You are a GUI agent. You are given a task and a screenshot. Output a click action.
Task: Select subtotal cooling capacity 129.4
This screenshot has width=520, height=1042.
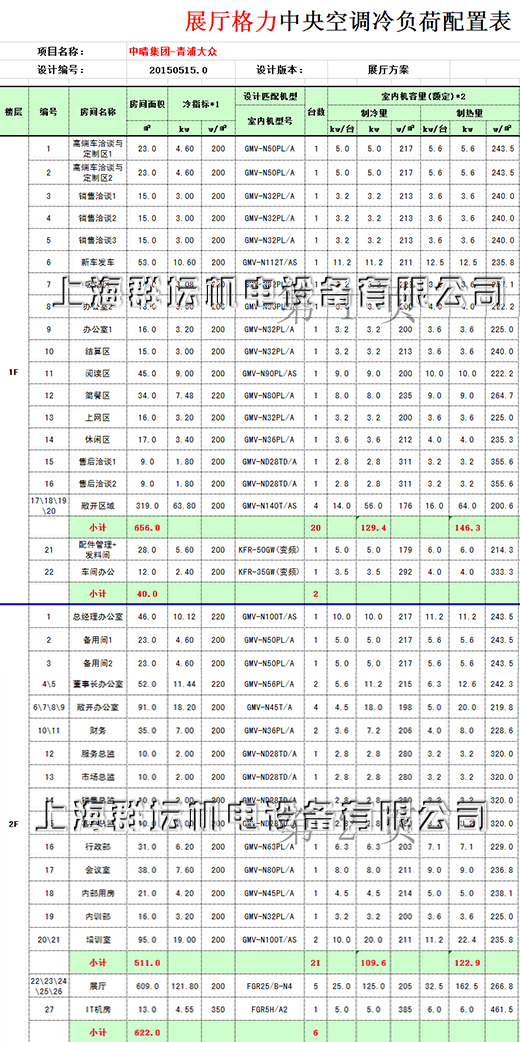click(374, 526)
